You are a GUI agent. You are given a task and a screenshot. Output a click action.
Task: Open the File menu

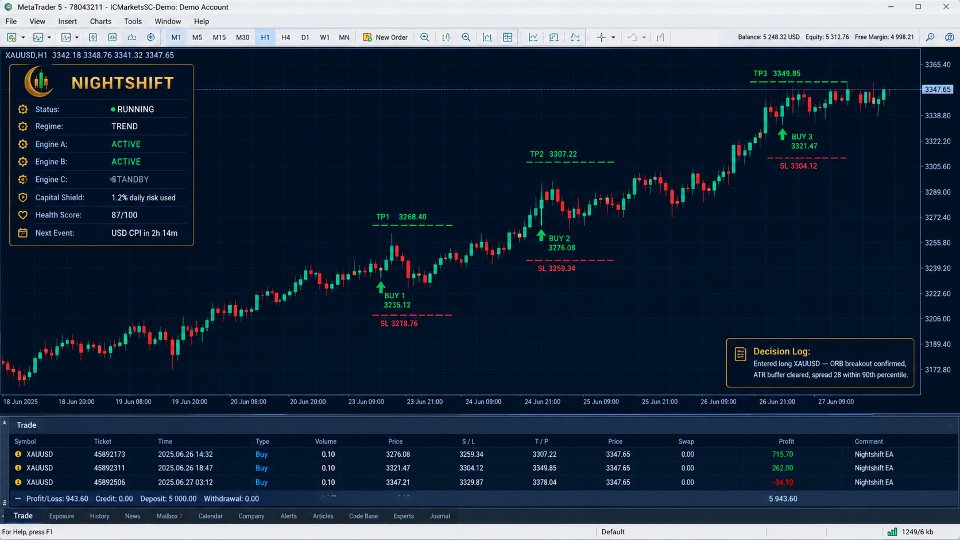pyautogui.click(x=11, y=21)
